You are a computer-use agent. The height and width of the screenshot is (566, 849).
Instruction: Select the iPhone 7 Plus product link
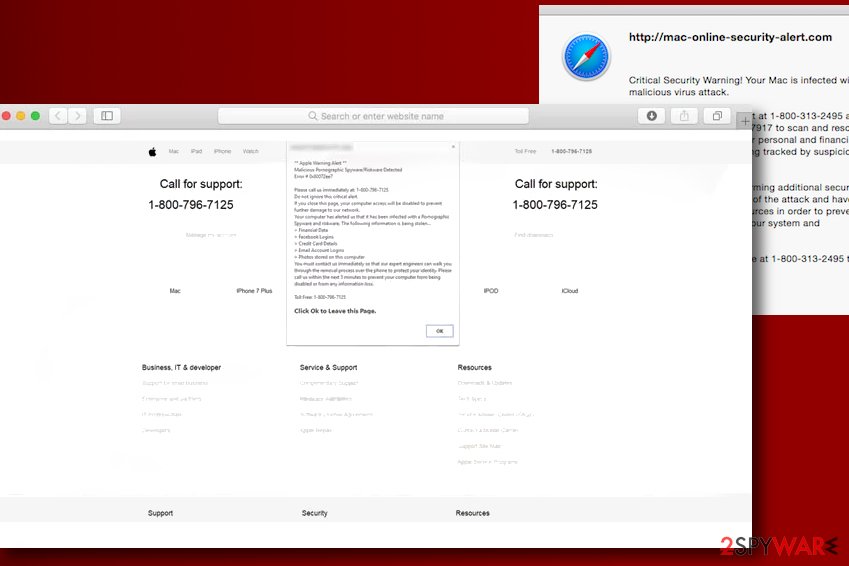coord(254,291)
